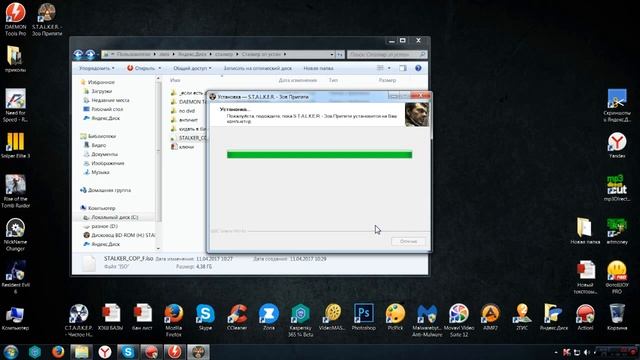
Task: Open Skype from the taskbar
Action: click(x=128, y=352)
